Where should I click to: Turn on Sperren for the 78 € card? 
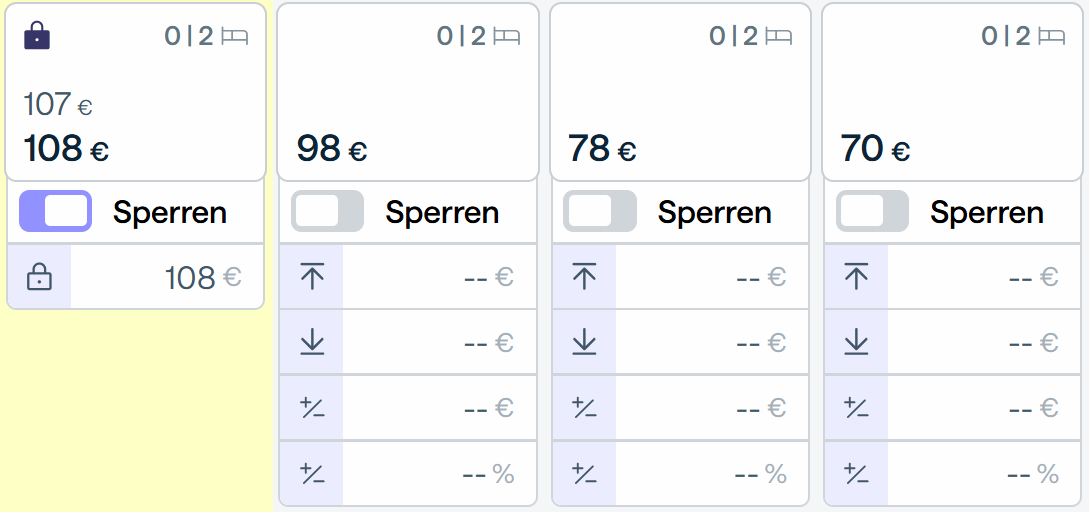click(599, 210)
